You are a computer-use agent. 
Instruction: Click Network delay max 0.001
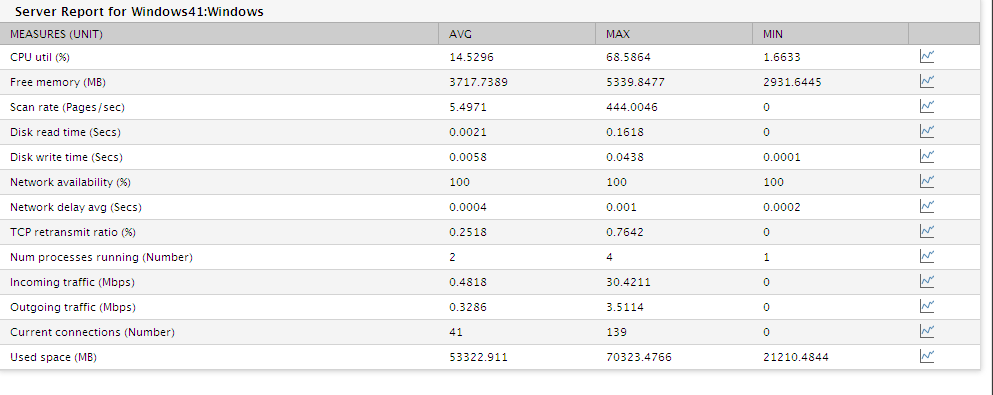621,207
